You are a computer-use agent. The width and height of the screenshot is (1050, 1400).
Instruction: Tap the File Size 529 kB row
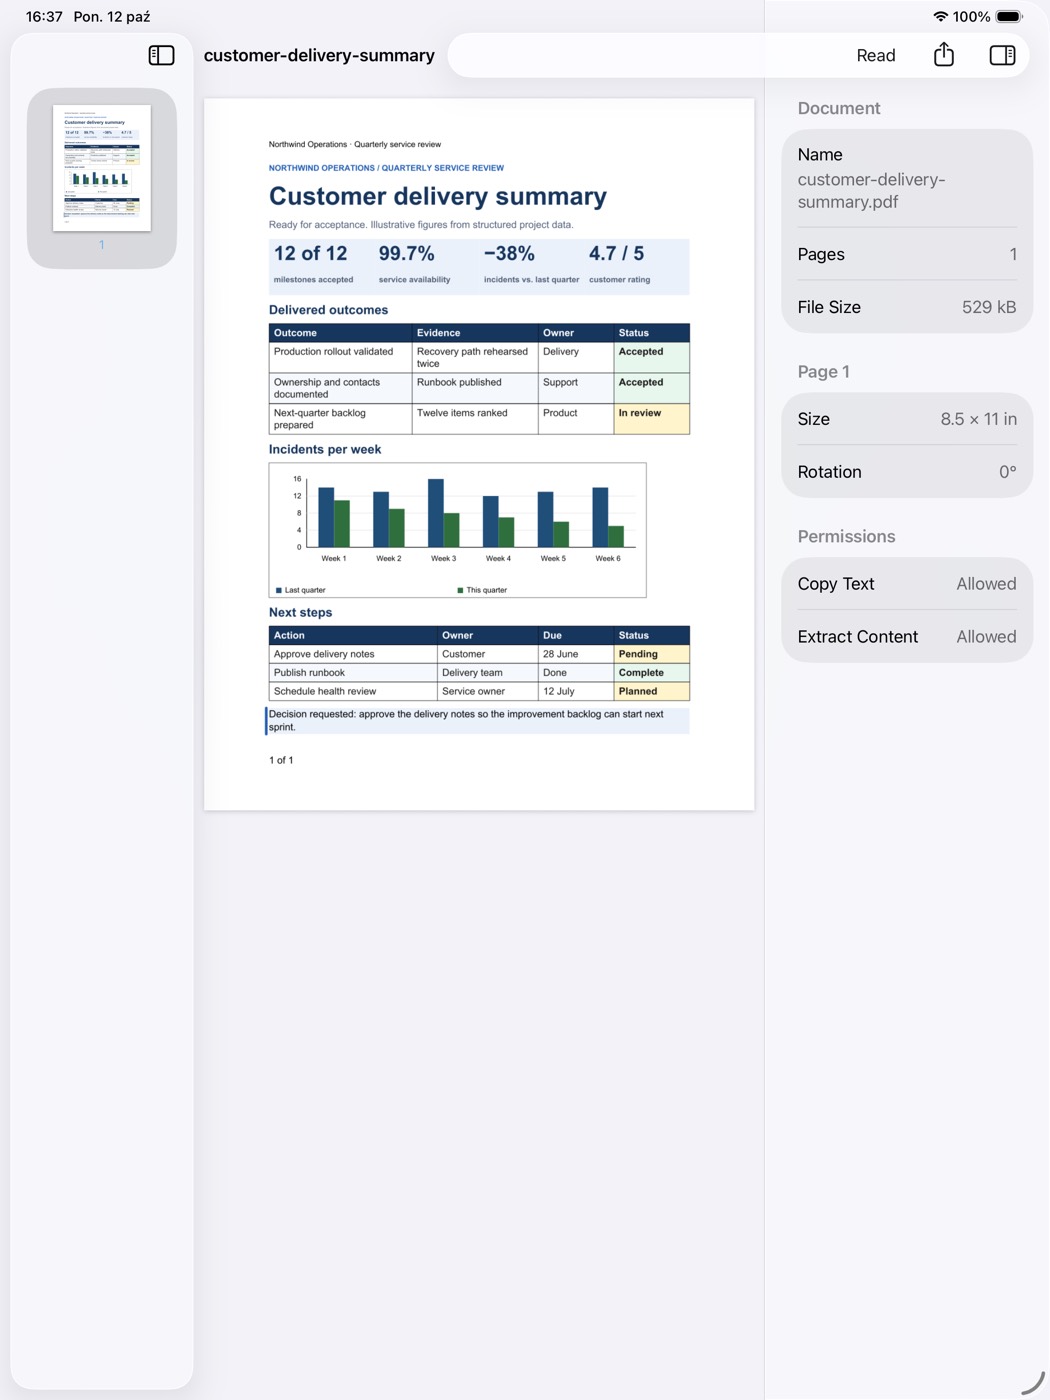tap(907, 307)
